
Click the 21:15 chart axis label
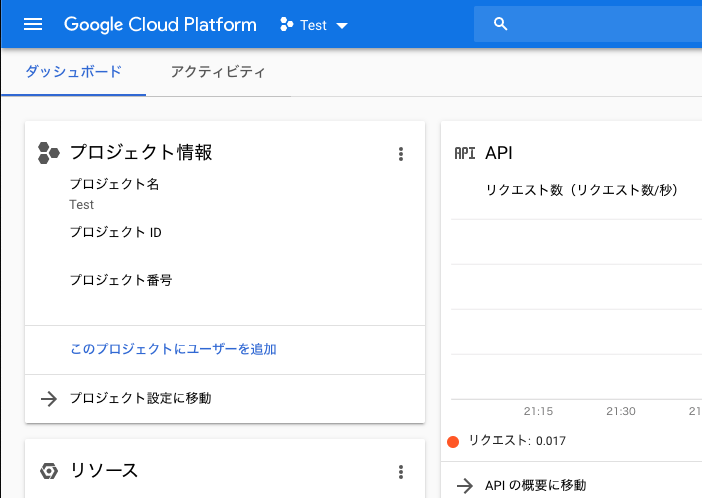(x=539, y=411)
